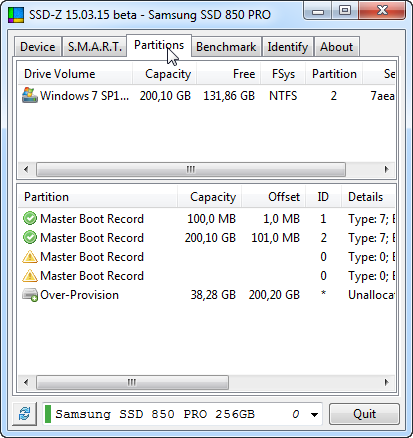Click green check icon of 100,0 MB partition

(30, 219)
